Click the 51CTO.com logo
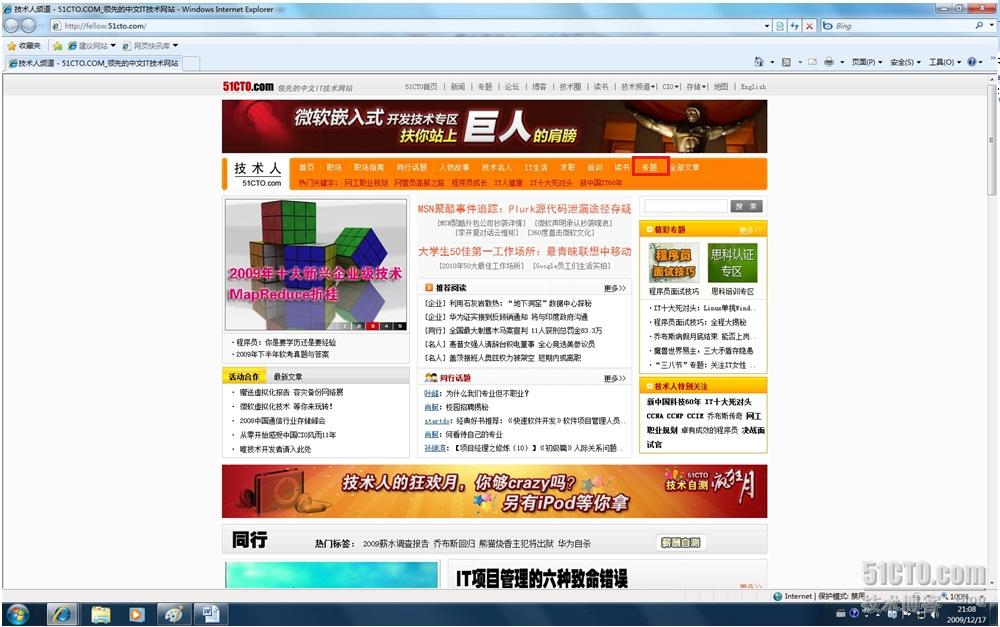Viewport: 1000px width, 627px height. (248, 87)
